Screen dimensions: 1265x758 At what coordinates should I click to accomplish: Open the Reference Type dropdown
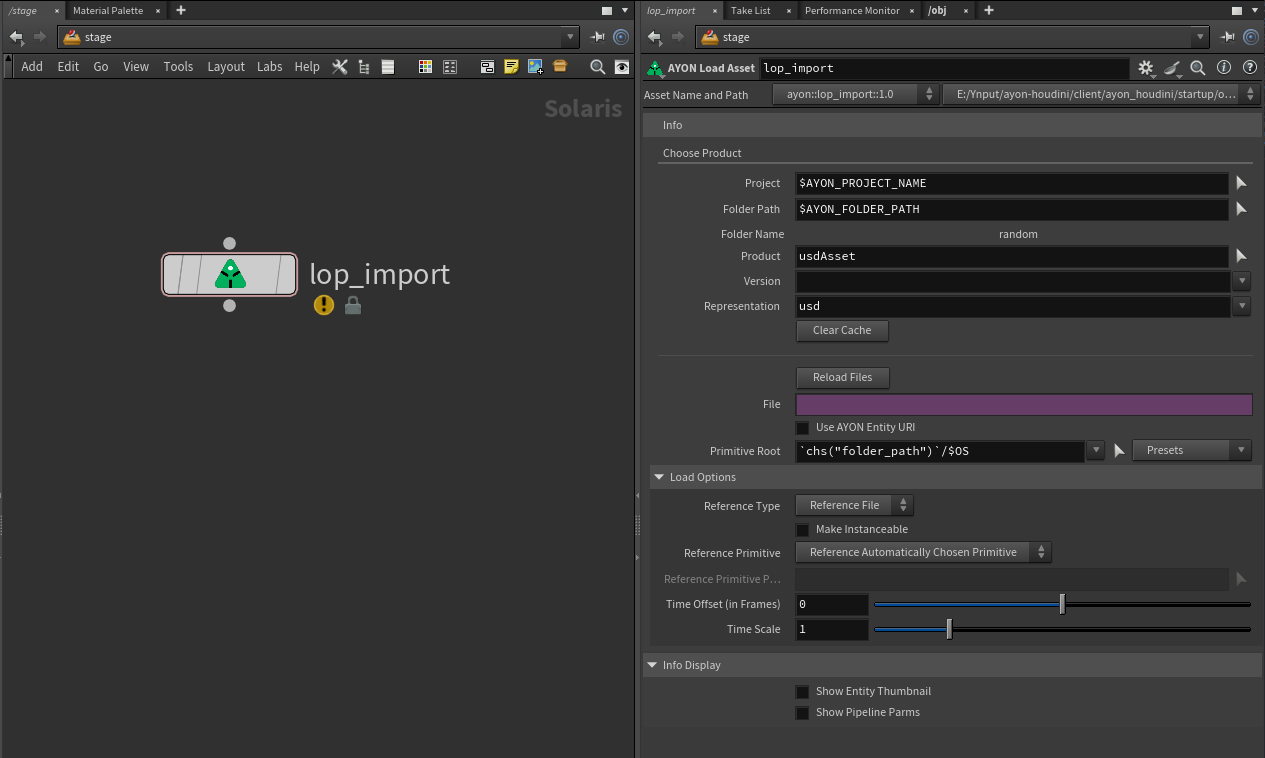pyautogui.click(x=854, y=505)
